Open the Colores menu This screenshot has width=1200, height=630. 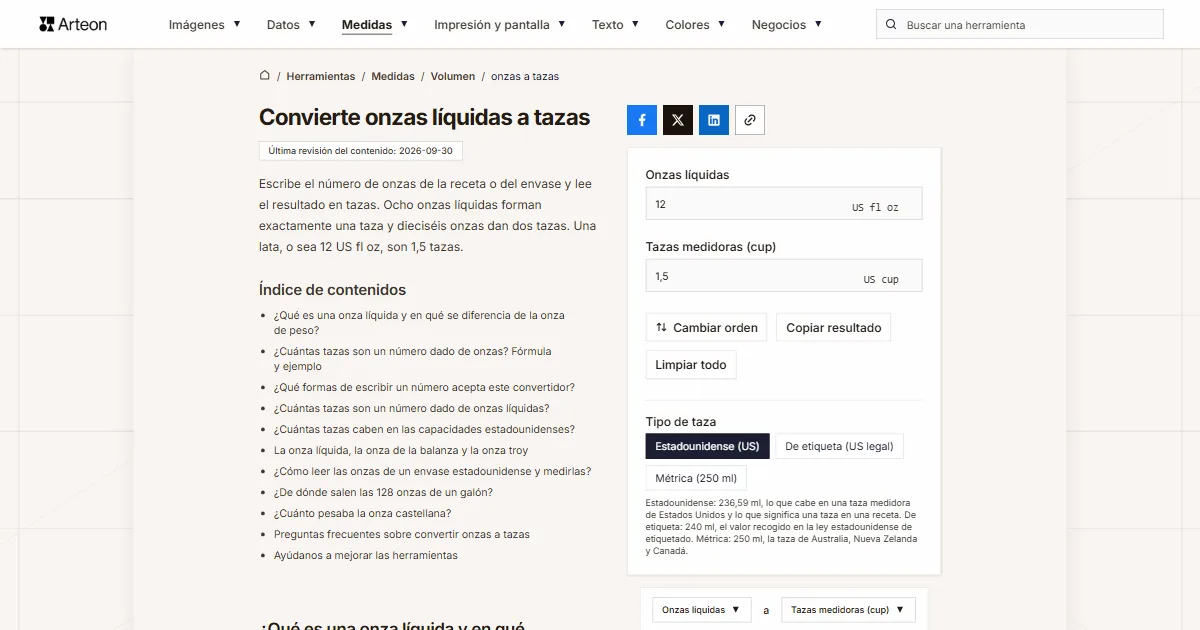pos(696,24)
